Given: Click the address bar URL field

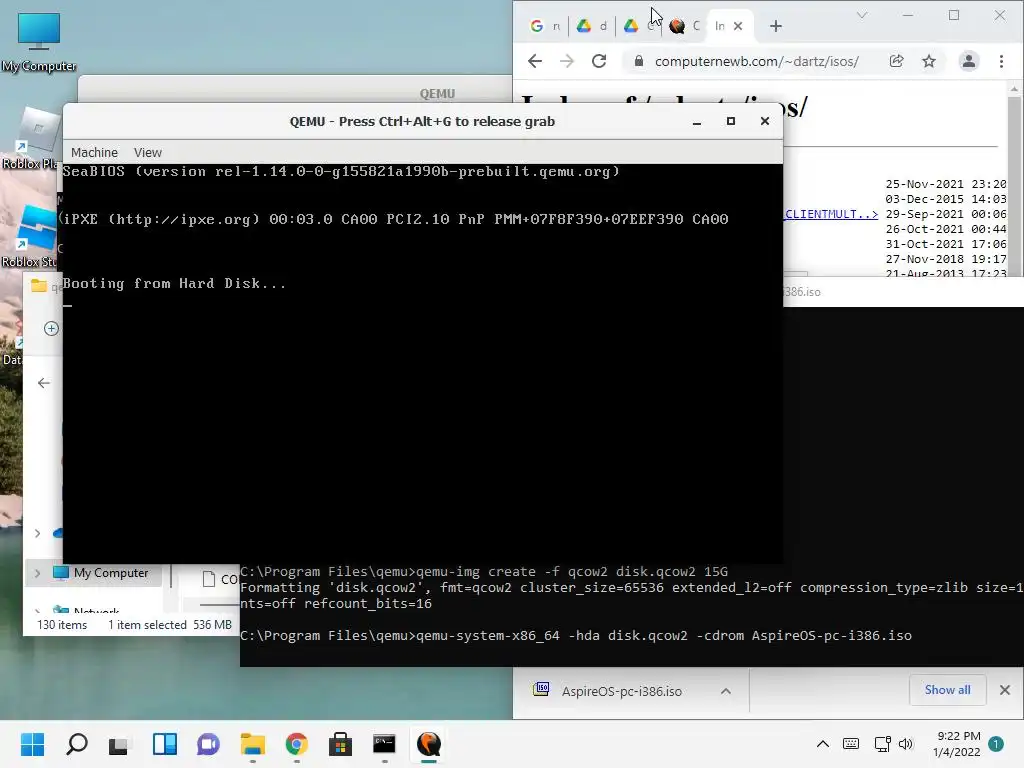Looking at the screenshot, I should pos(756,61).
